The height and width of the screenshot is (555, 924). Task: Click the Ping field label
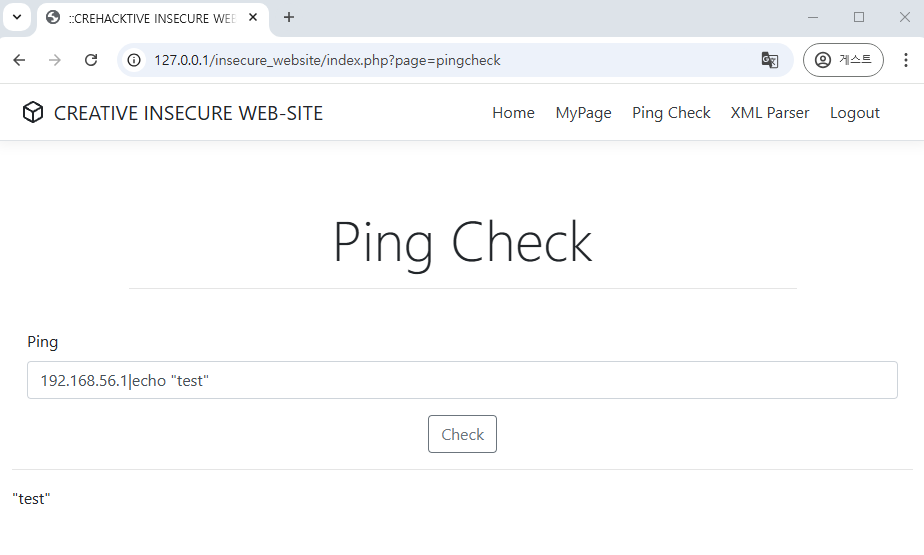pos(42,342)
